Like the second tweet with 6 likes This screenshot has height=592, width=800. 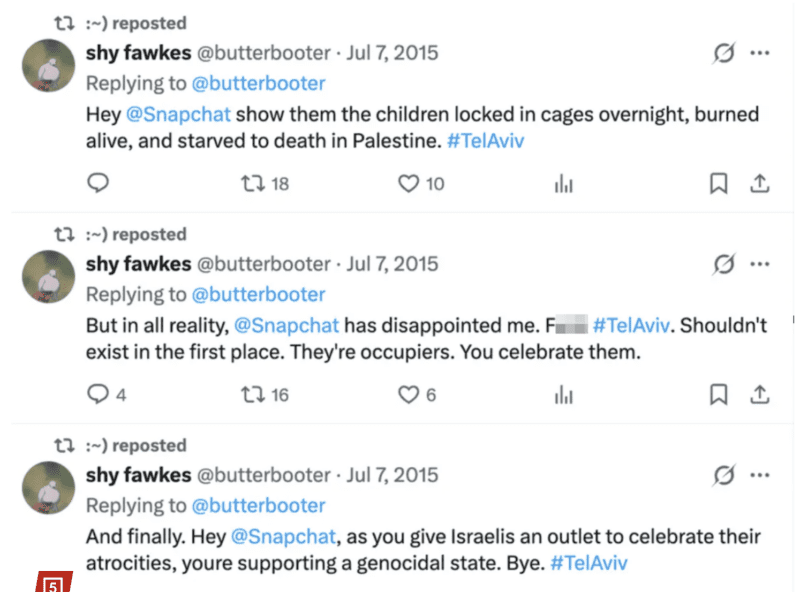(x=408, y=395)
